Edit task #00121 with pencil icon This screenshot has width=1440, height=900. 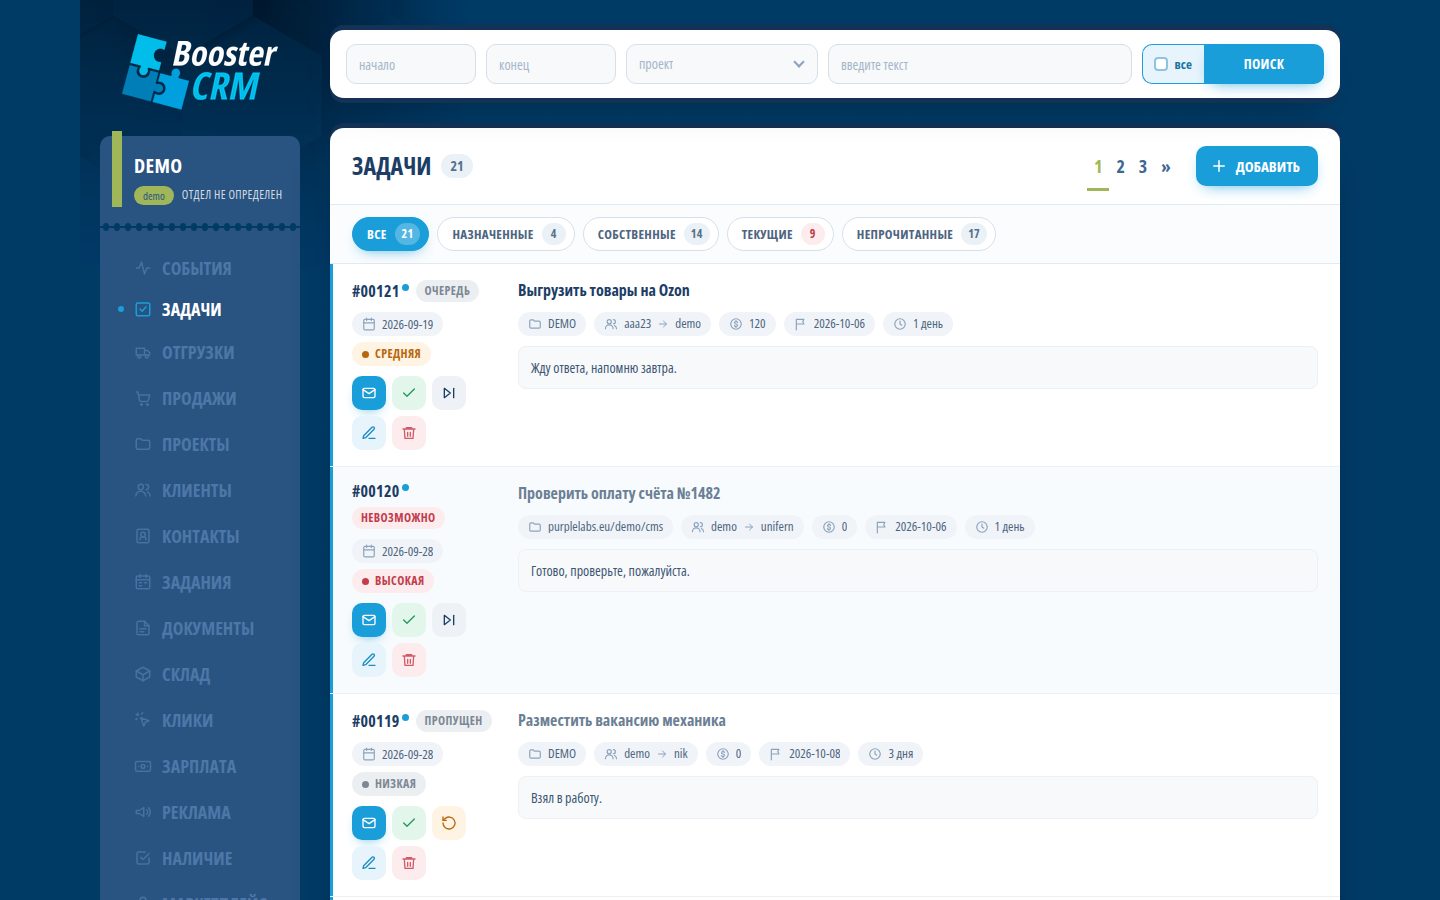pyautogui.click(x=369, y=433)
